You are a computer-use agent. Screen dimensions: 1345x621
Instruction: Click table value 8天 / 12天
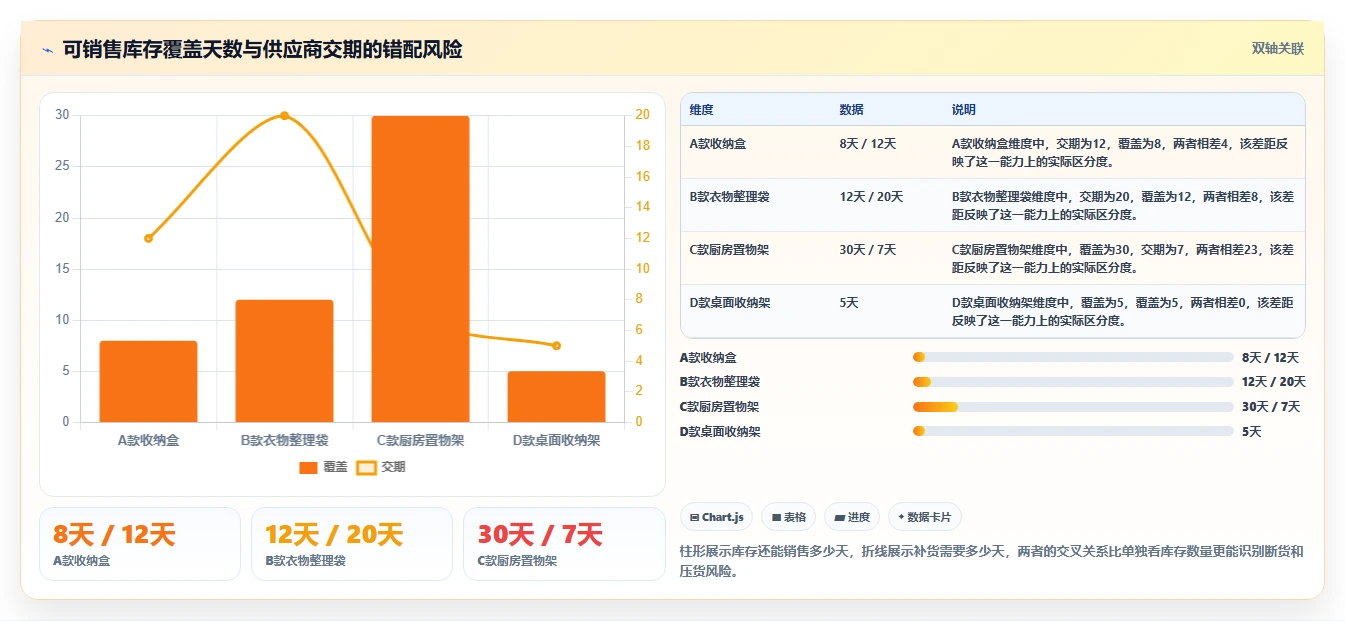pos(867,143)
